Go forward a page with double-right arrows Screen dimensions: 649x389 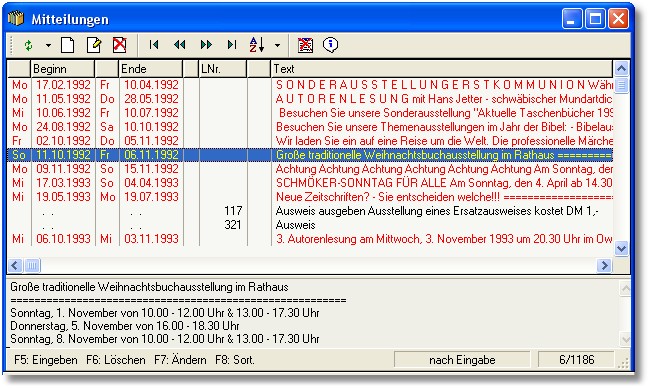pos(206,45)
